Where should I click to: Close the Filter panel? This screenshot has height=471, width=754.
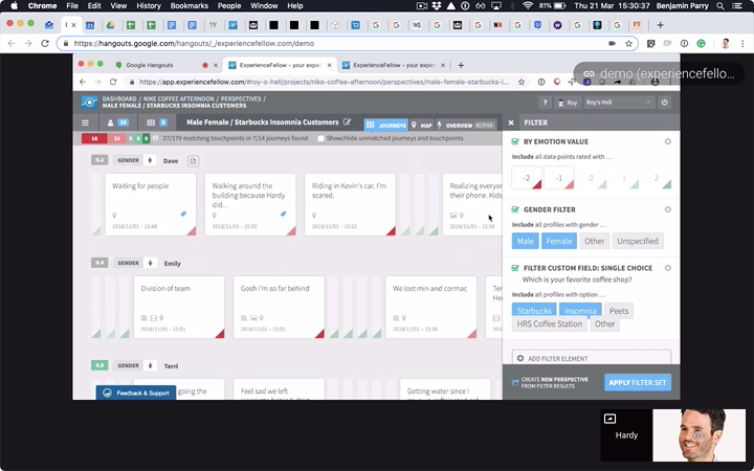(x=511, y=123)
